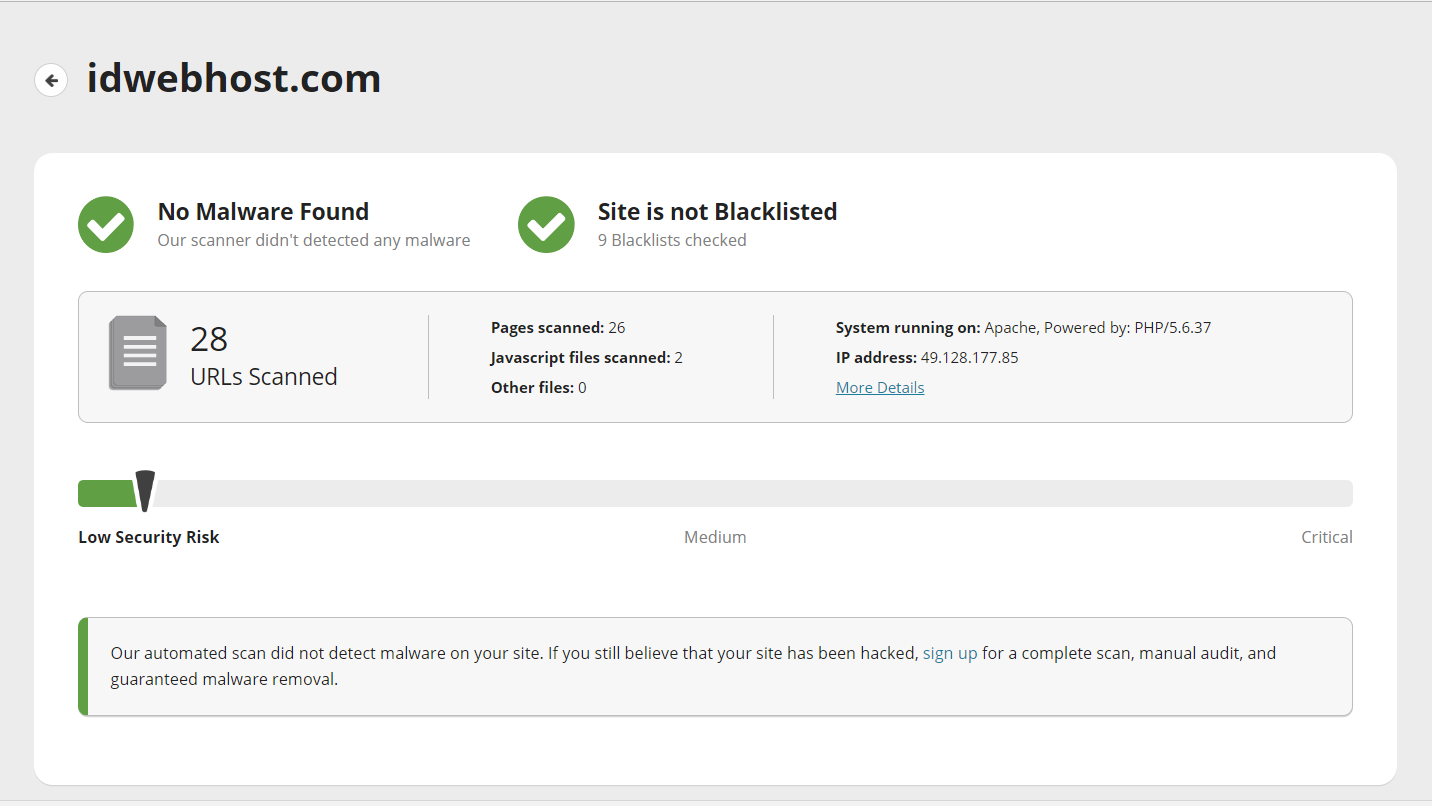Click the sign up link for a complete scan
The image size is (1432, 806).
(950, 652)
